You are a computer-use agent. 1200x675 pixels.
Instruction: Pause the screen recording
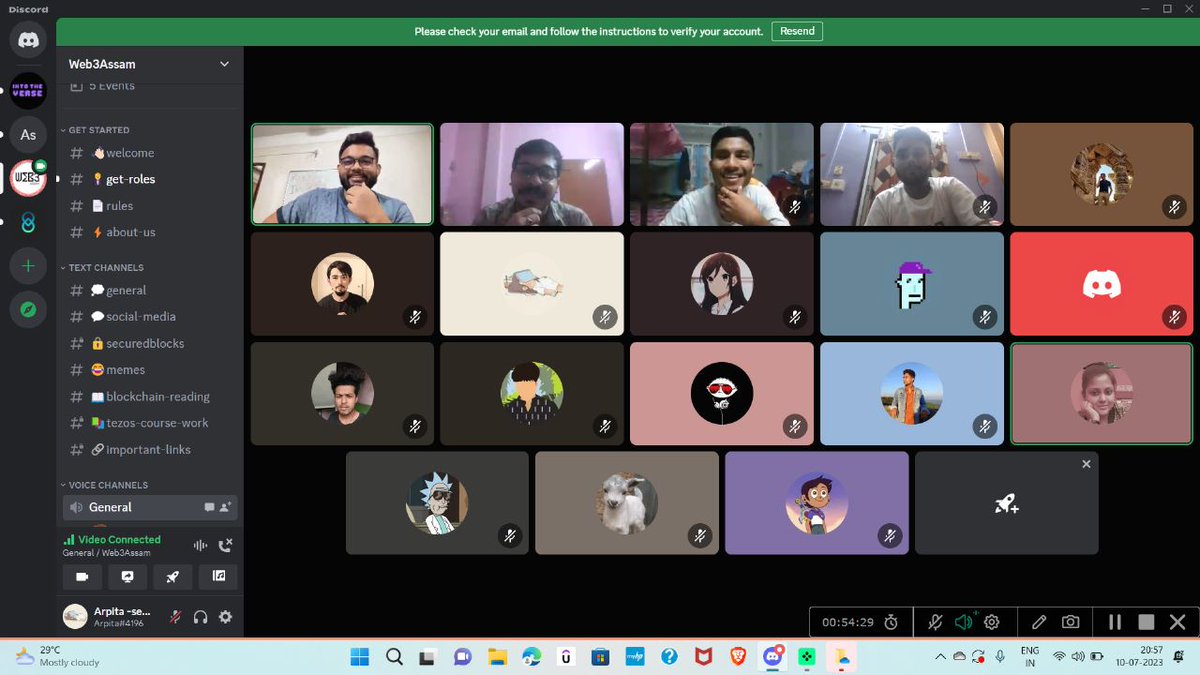point(1115,622)
